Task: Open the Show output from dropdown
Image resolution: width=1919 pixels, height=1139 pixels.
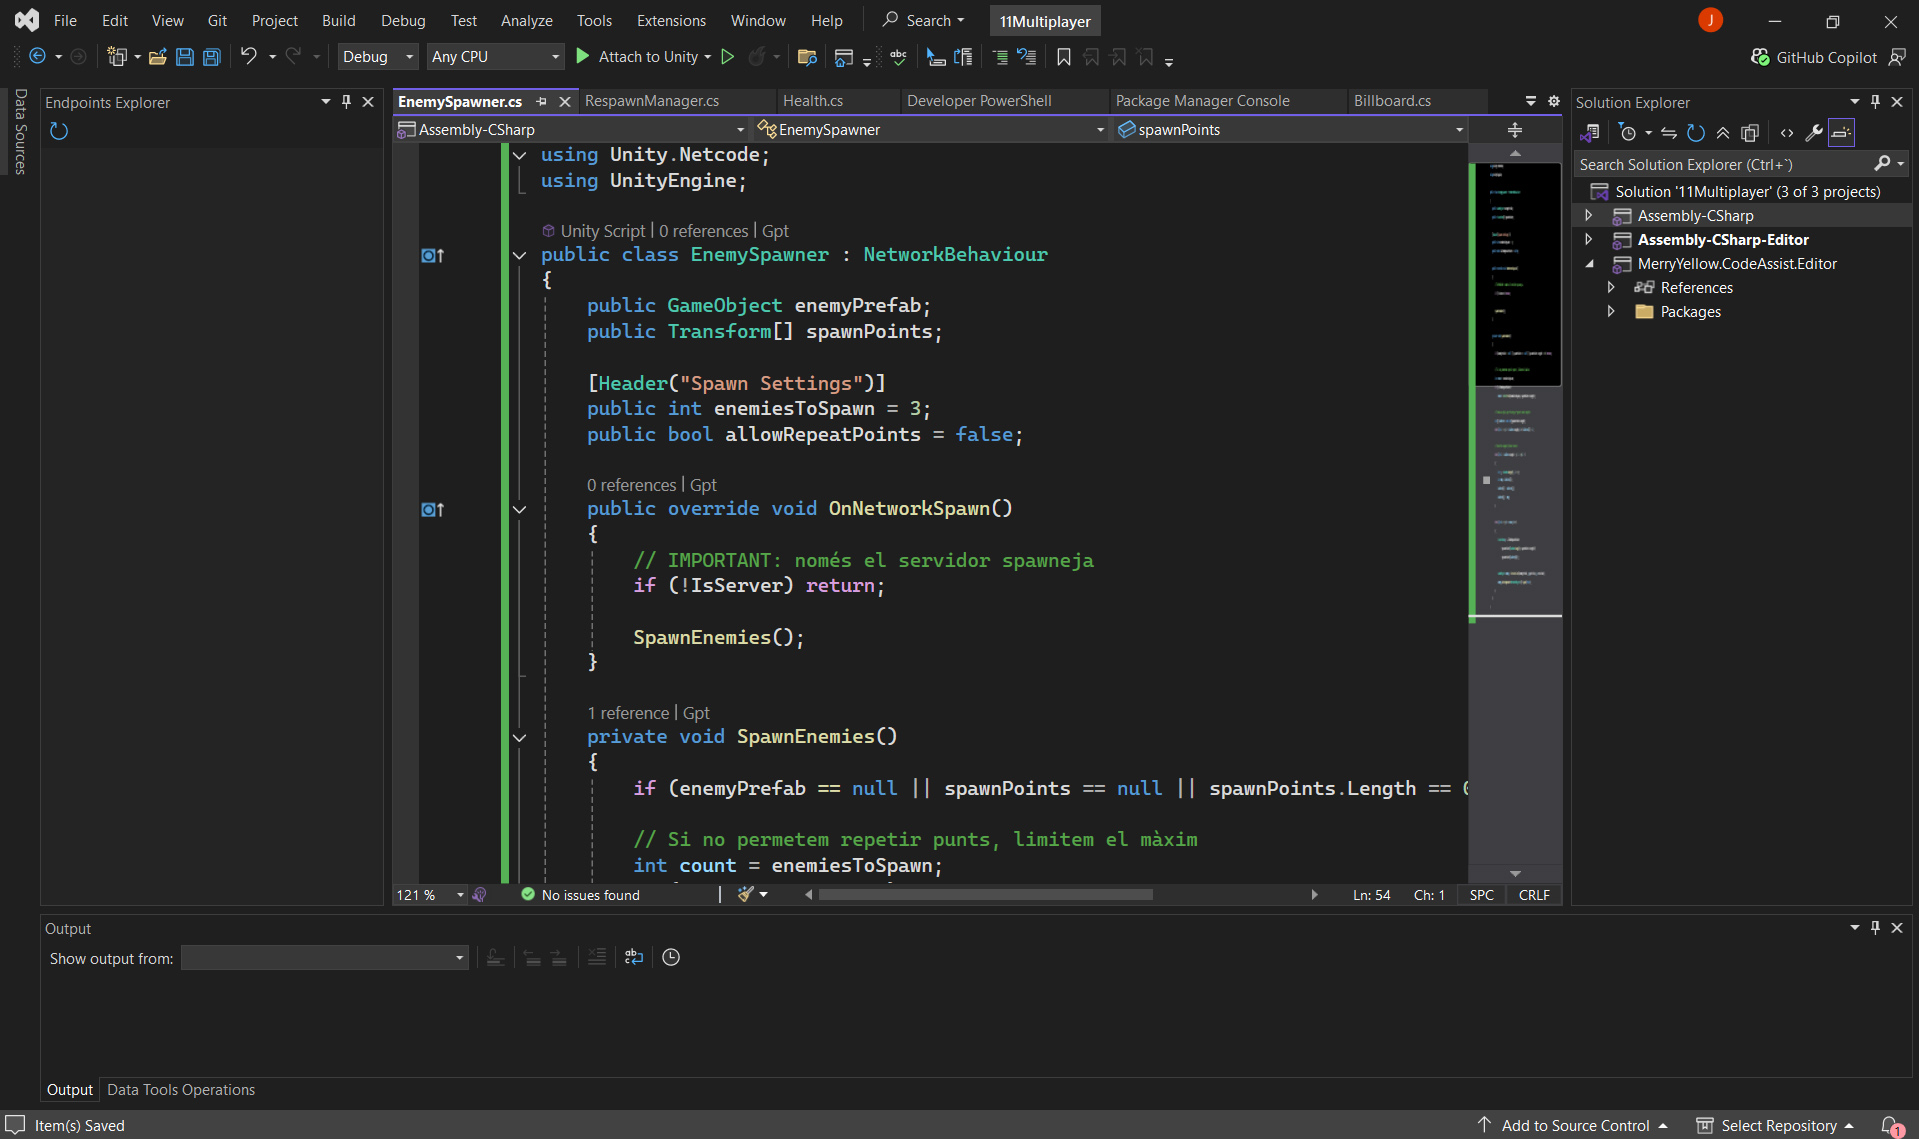Action: [x=324, y=958]
